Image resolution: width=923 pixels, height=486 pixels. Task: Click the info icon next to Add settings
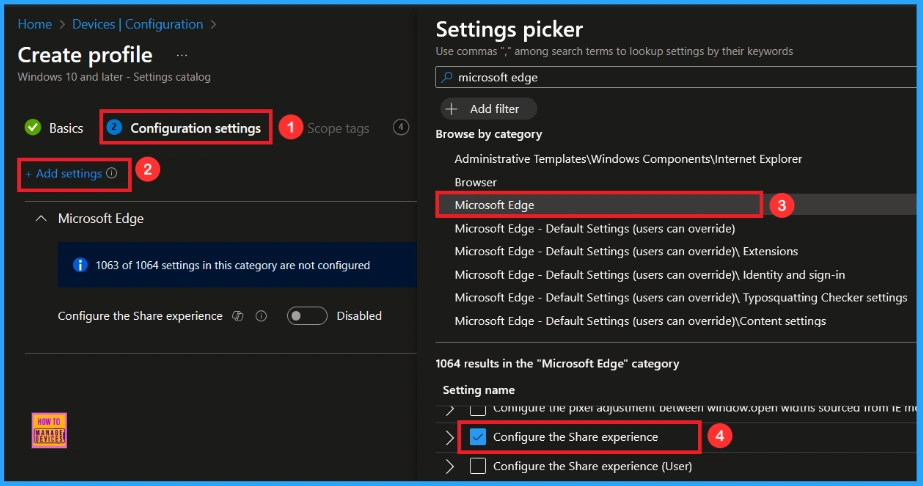point(112,173)
